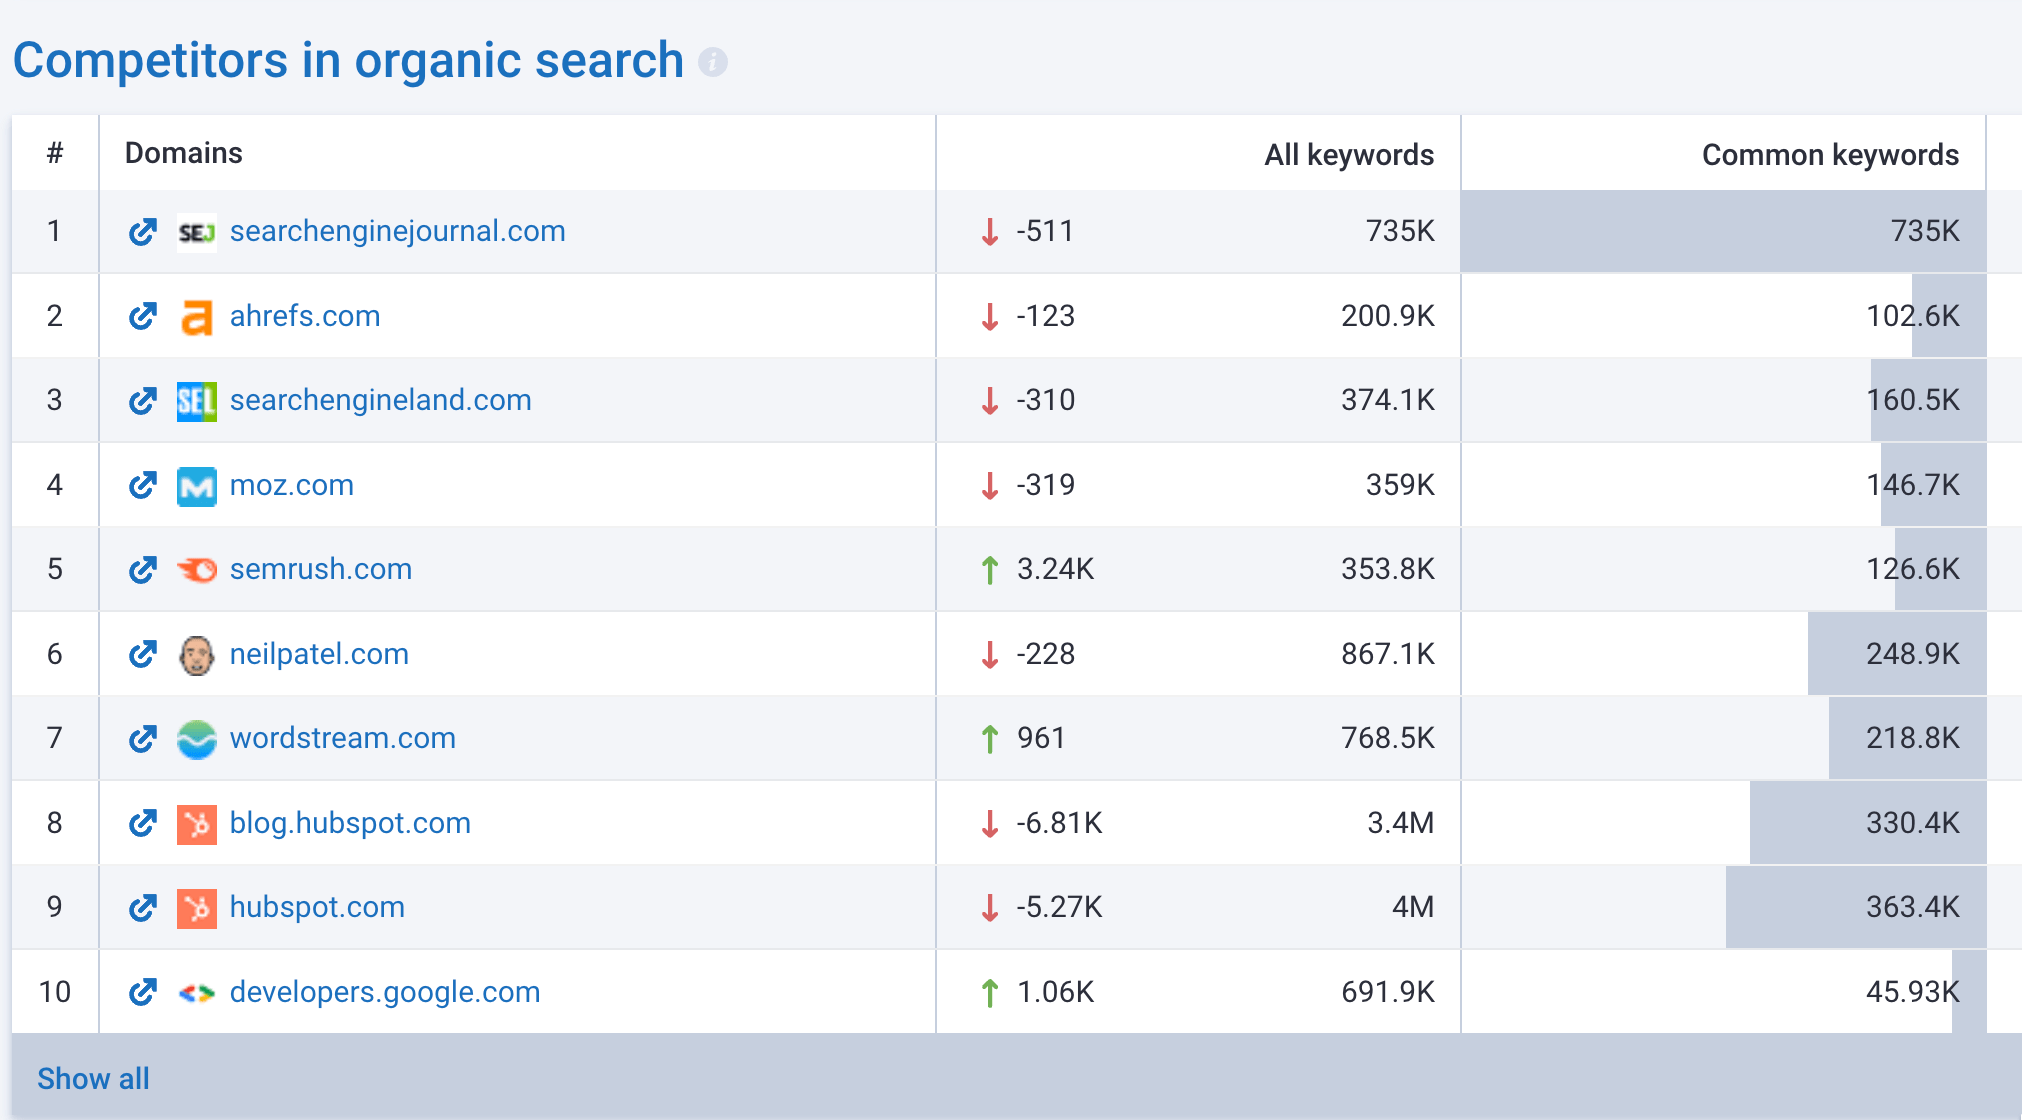
Task: Open external link icon for developers.google.com
Action: [143, 992]
